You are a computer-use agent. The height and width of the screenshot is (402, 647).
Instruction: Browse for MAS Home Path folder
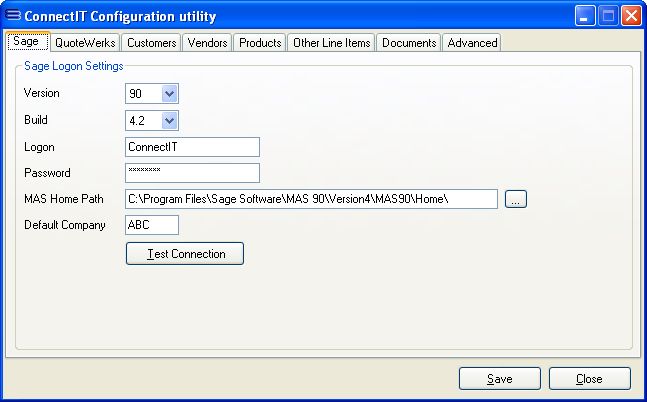point(516,199)
